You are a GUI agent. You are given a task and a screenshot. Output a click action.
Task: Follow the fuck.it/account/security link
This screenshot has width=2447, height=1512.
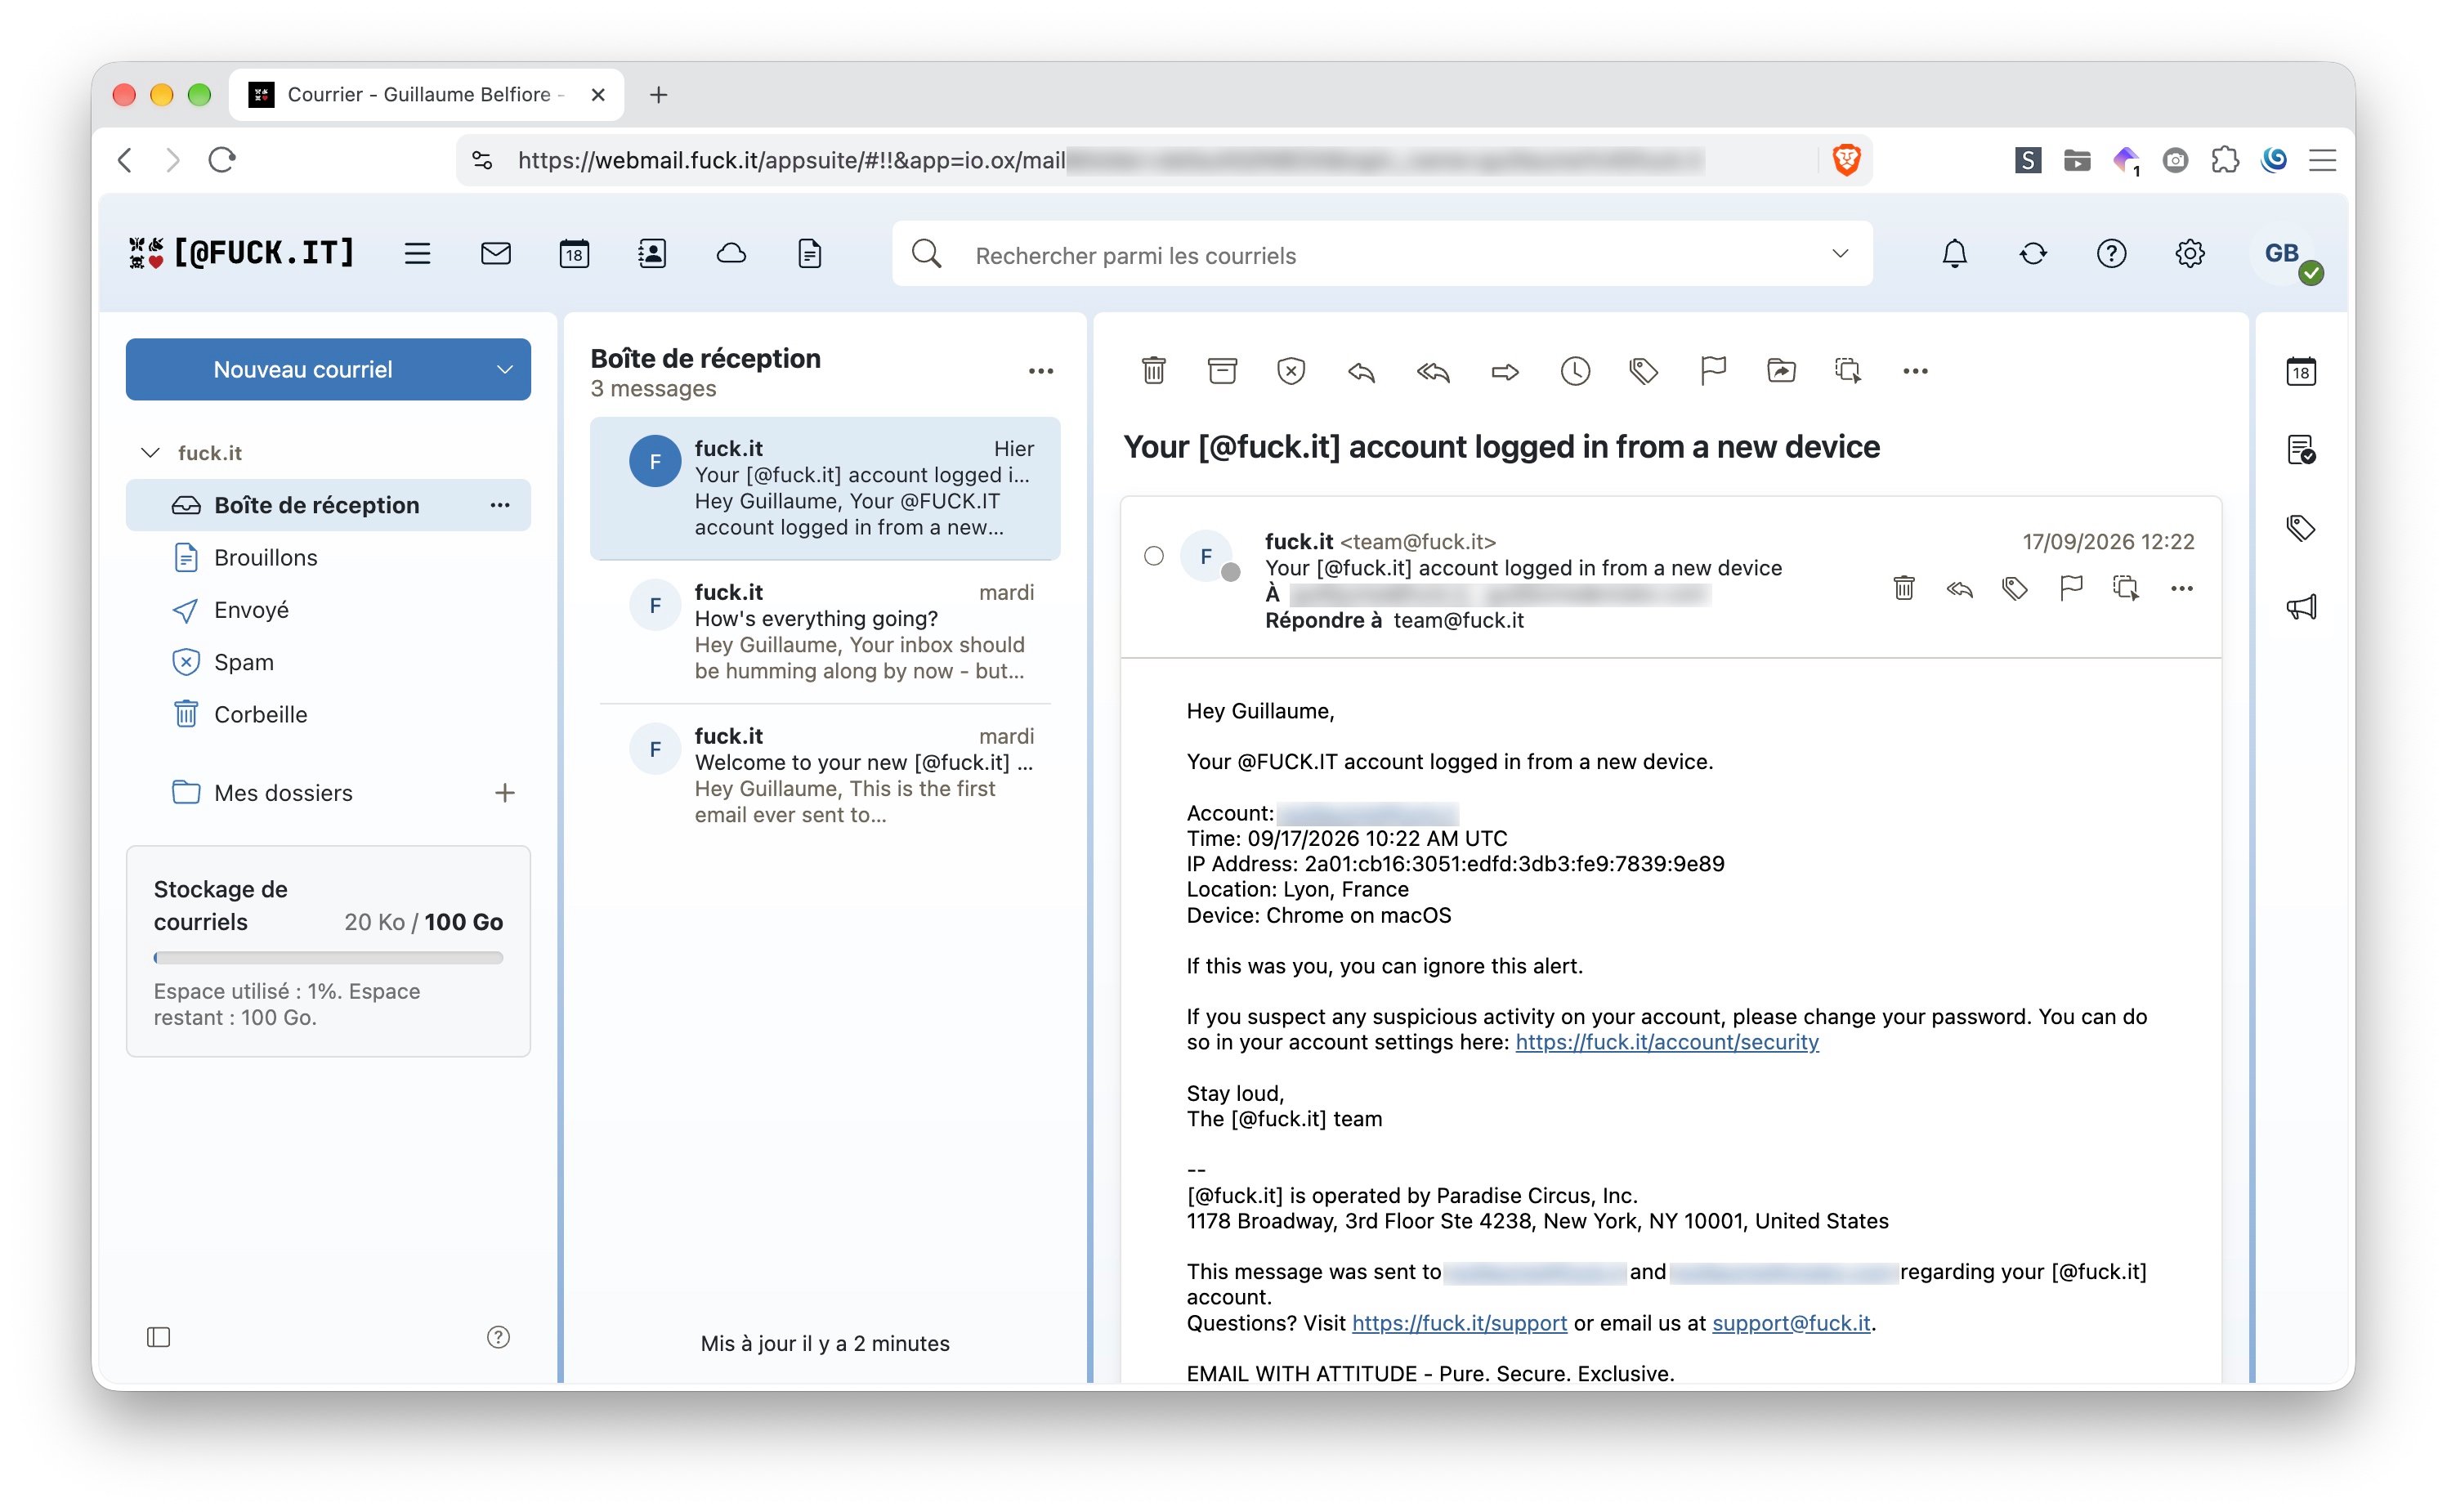tap(1667, 1042)
